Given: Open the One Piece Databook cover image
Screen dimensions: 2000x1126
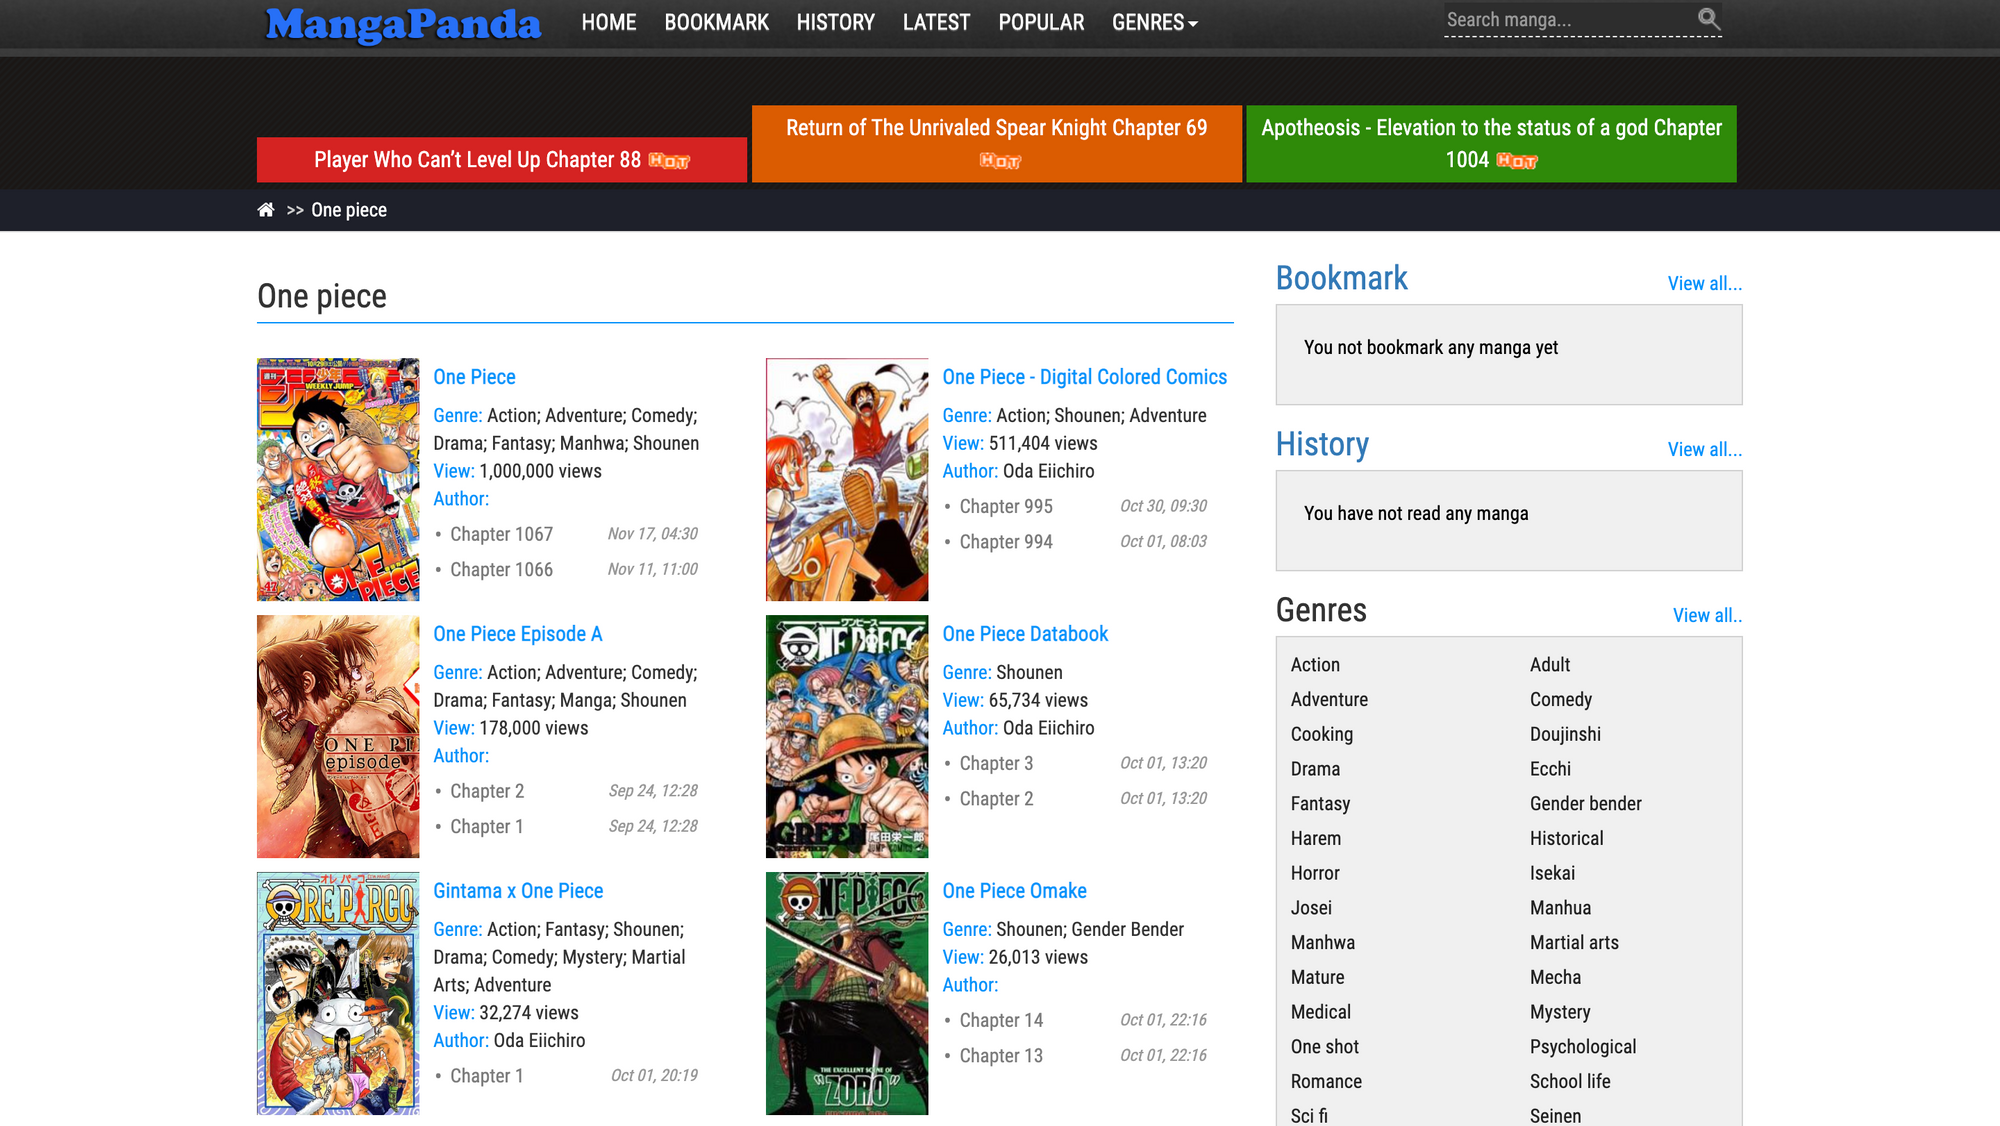Looking at the screenshot, I should [847, 736].
